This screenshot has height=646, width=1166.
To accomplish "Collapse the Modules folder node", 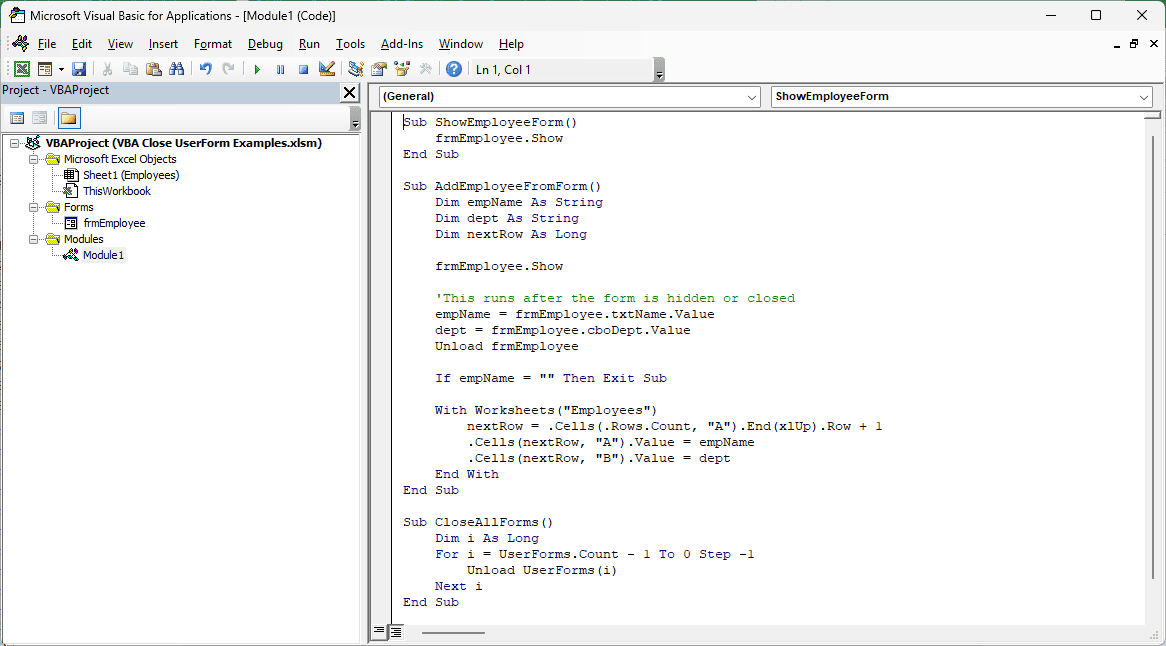I will click(33, 239).
